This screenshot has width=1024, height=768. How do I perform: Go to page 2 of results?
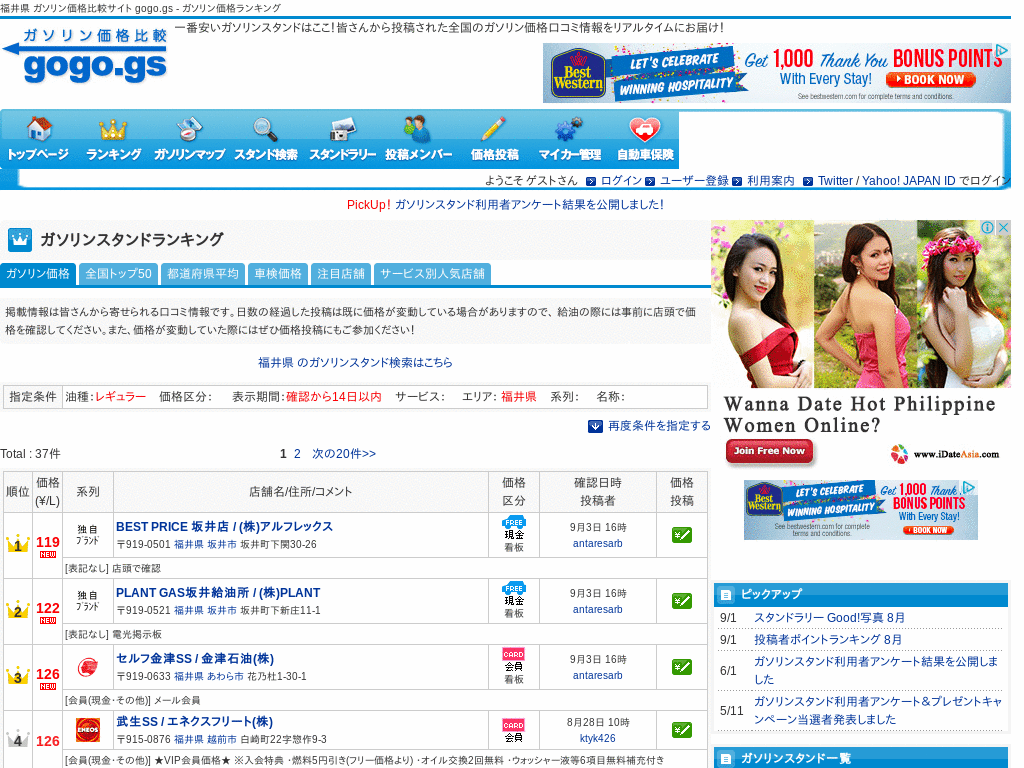[297, 454]
